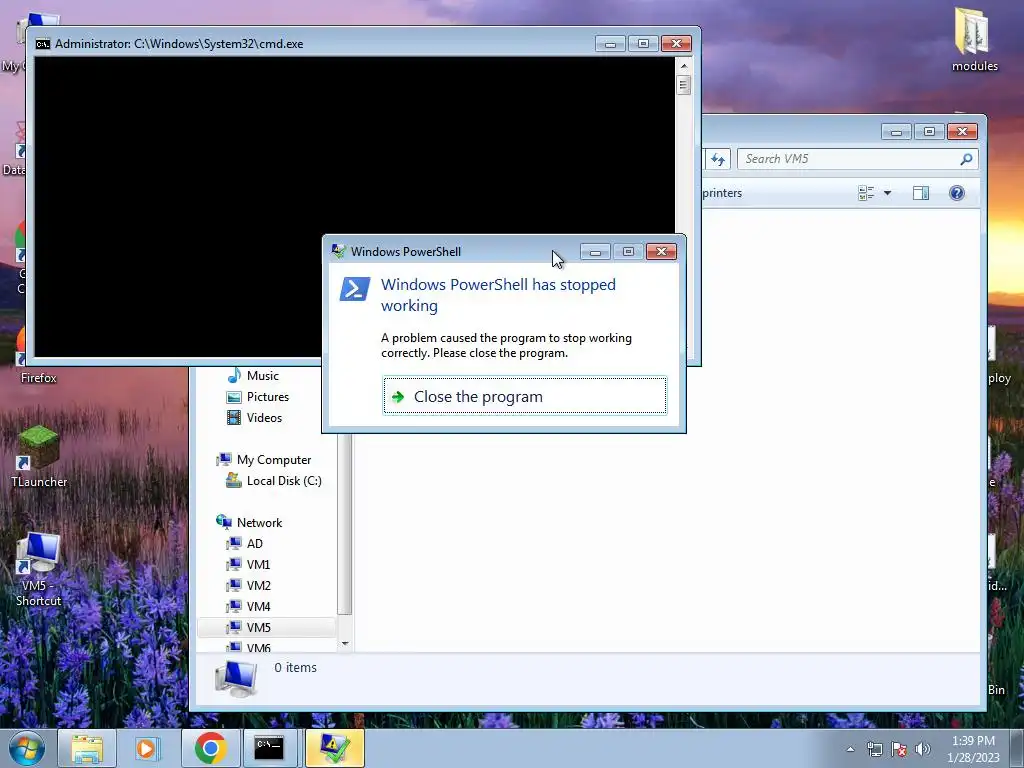Click the 0 items status text
1024x768 pixels.
(295, 667)
